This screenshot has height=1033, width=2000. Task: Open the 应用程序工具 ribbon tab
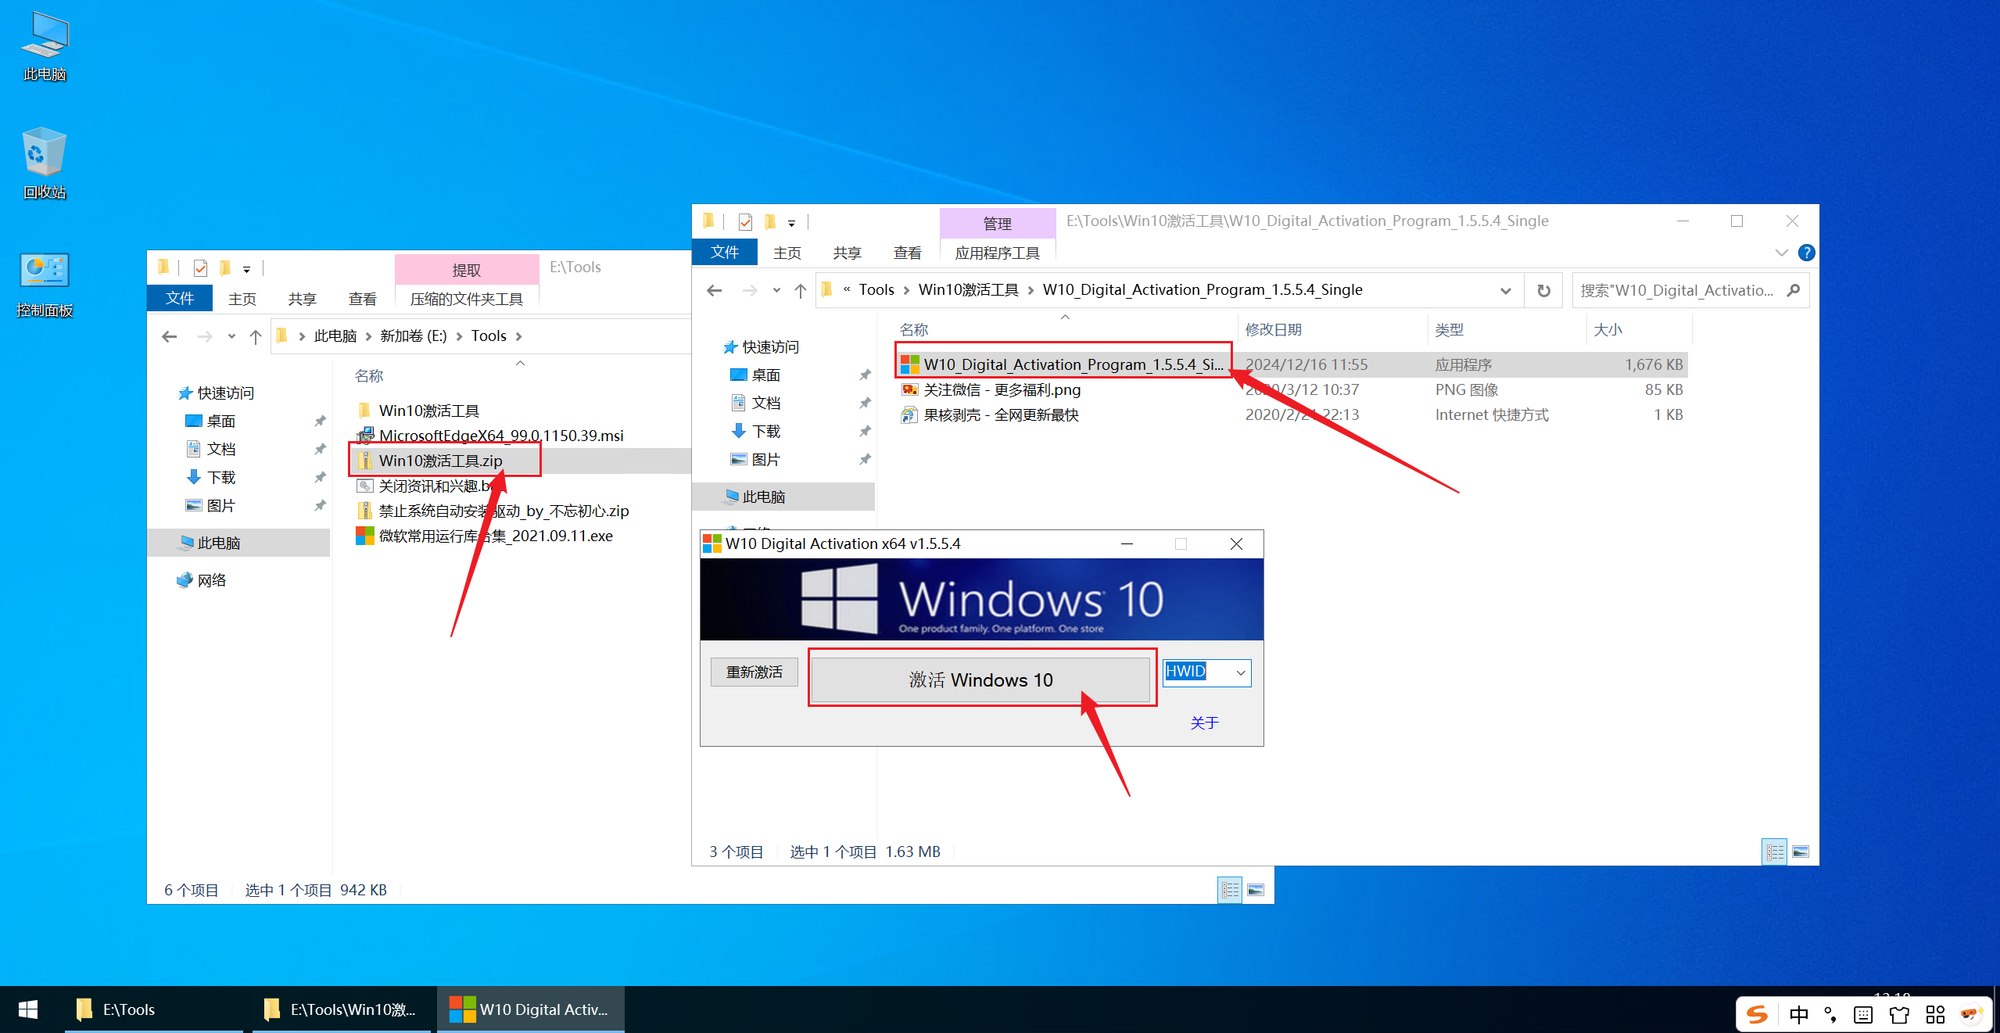(x=997, y=253)
